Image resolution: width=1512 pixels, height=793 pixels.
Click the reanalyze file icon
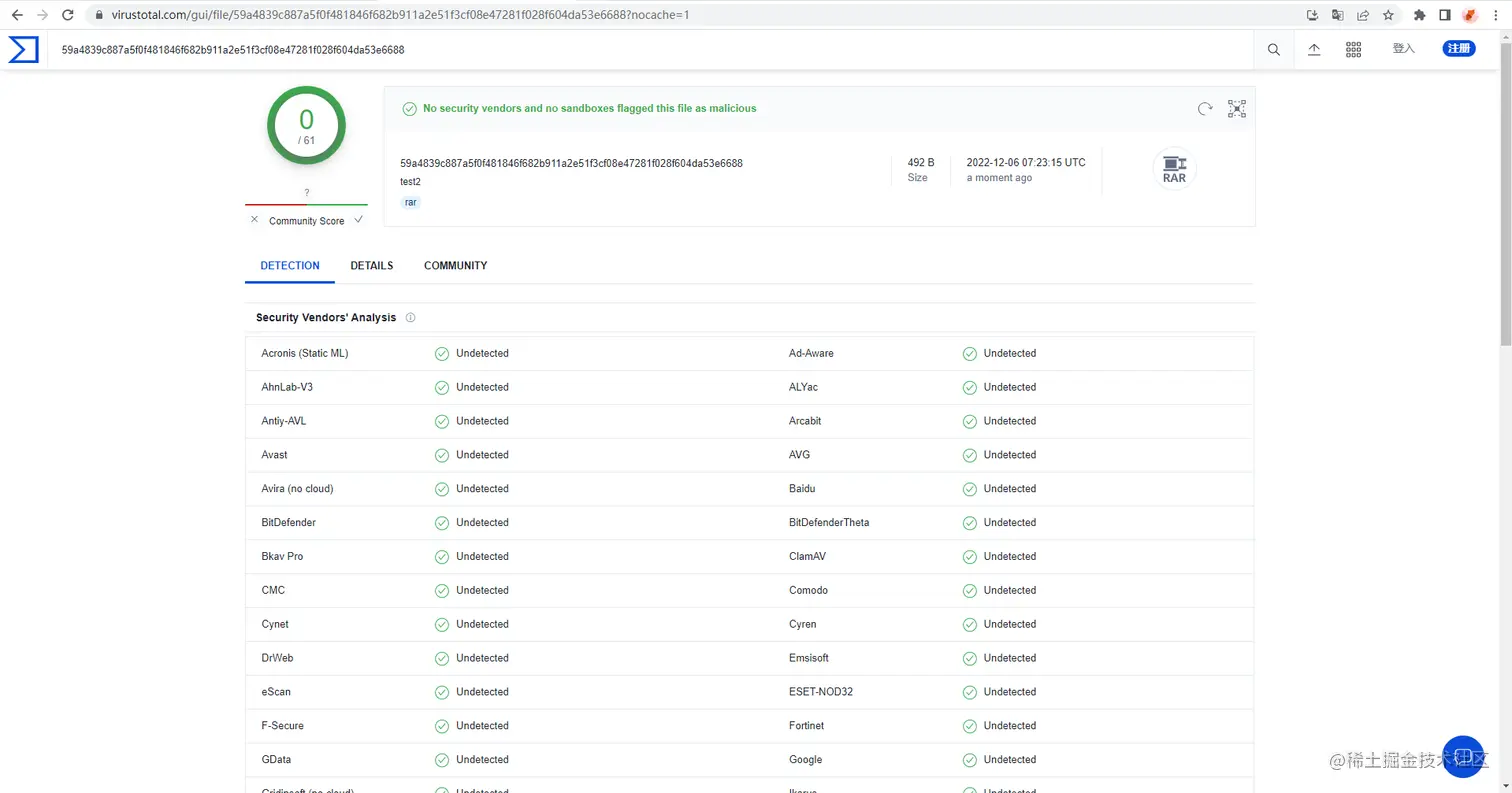coord(1205,109)
